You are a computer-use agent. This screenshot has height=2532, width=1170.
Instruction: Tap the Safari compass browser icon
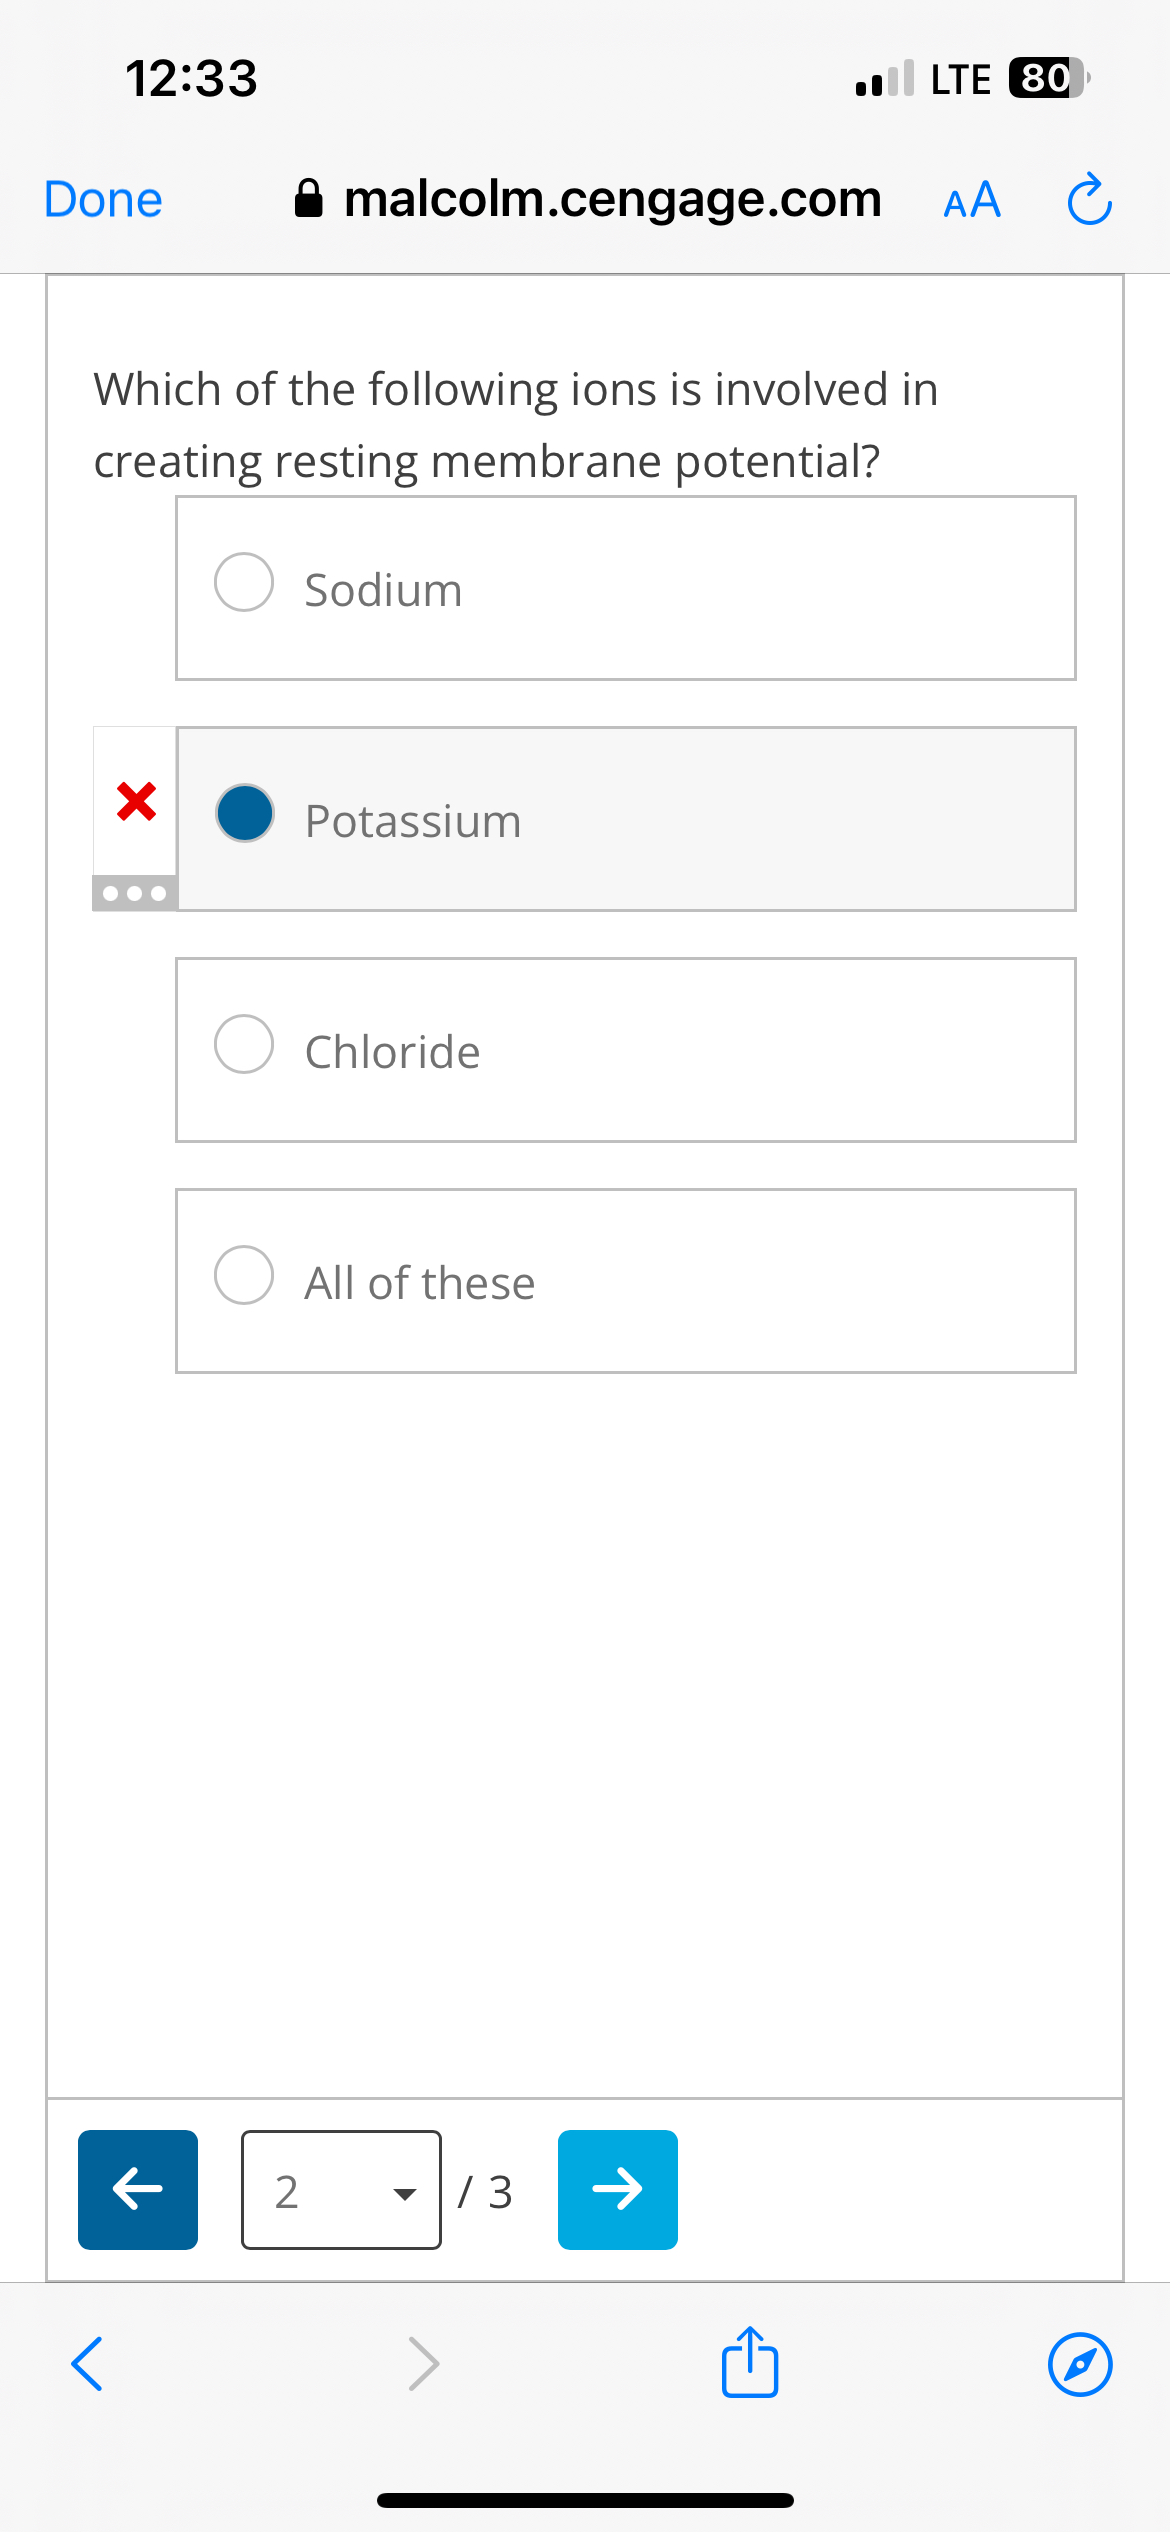click(1078, 2362)
